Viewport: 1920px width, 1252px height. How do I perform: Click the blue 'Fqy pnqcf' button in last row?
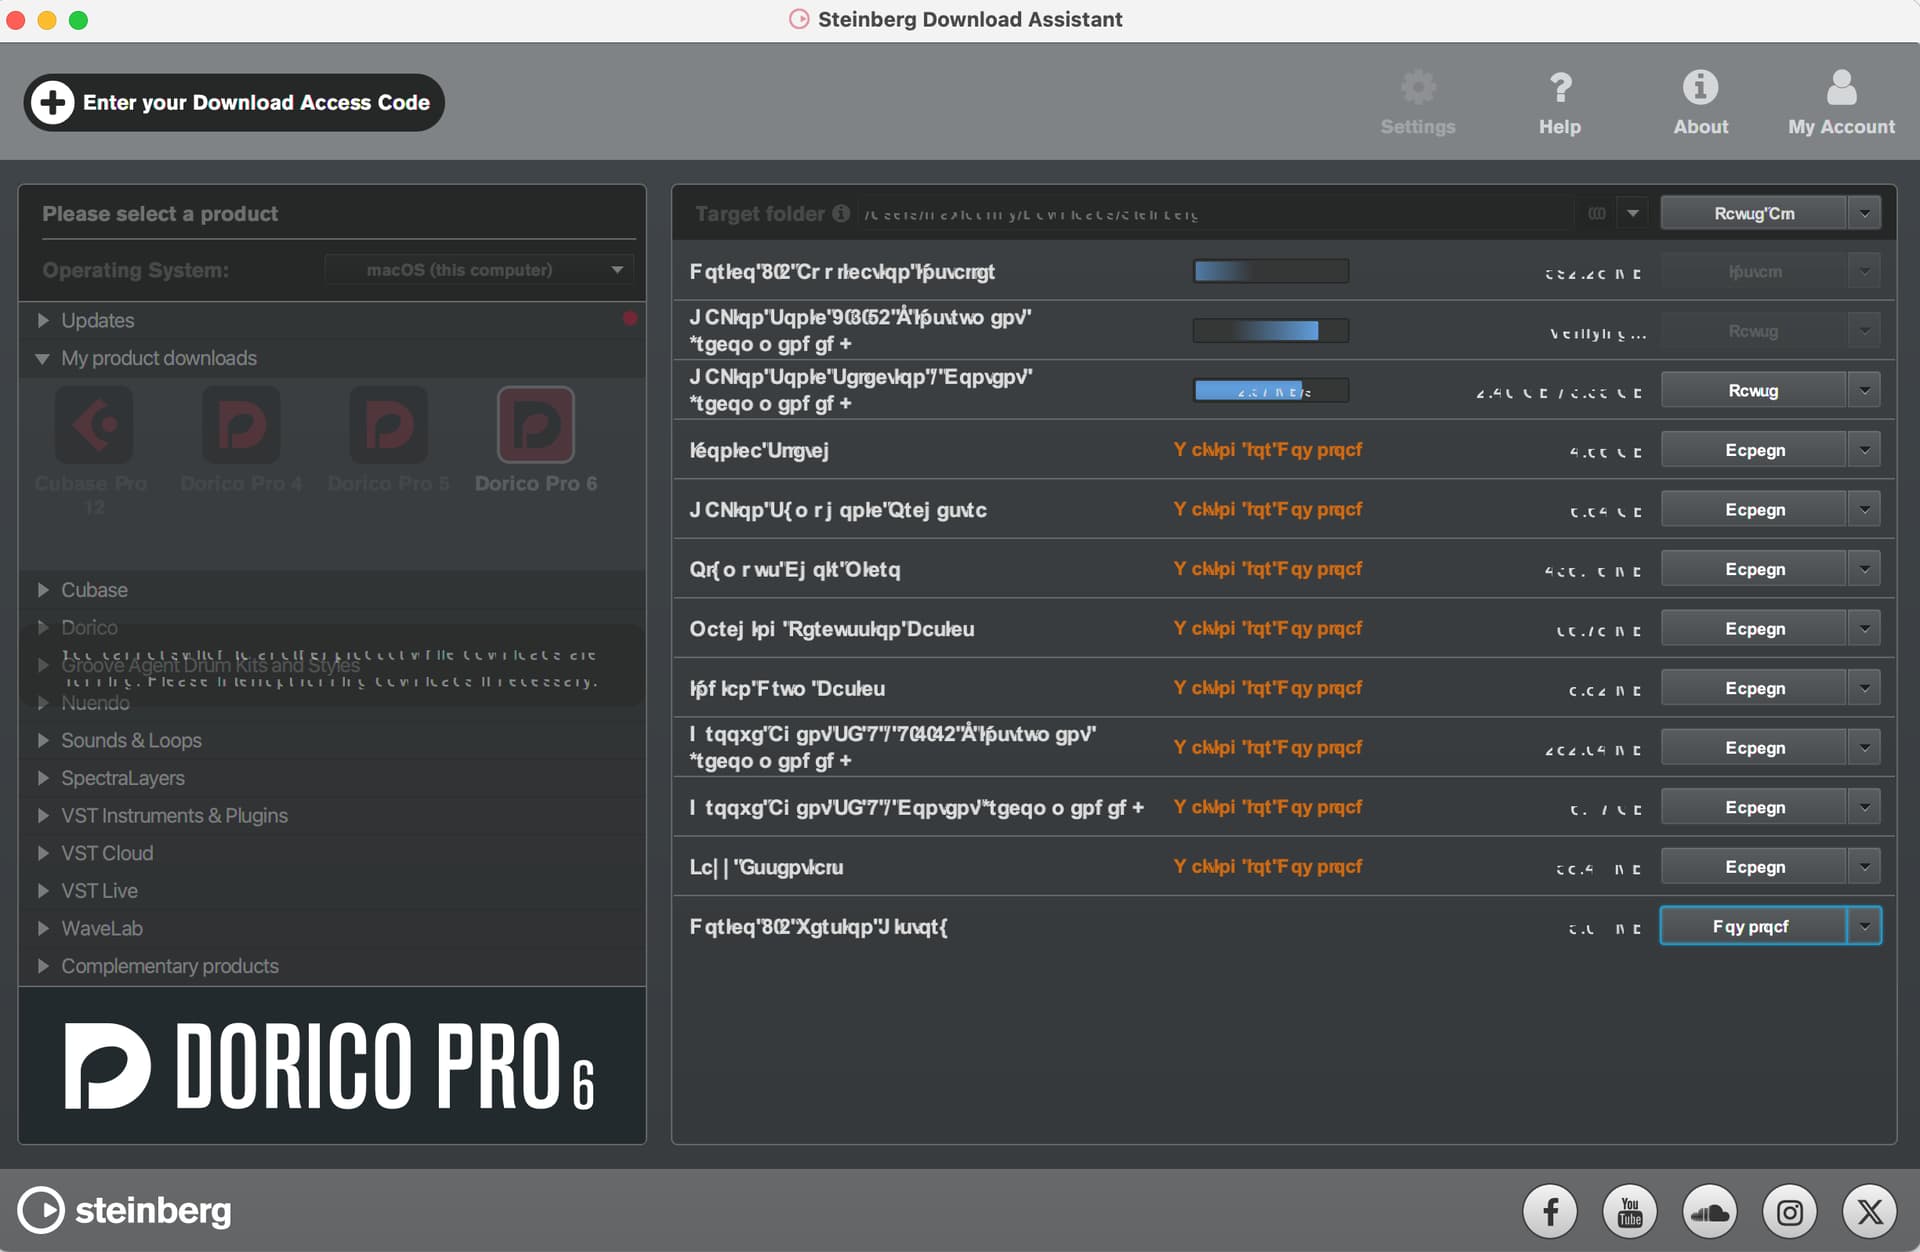point(1754,926)
